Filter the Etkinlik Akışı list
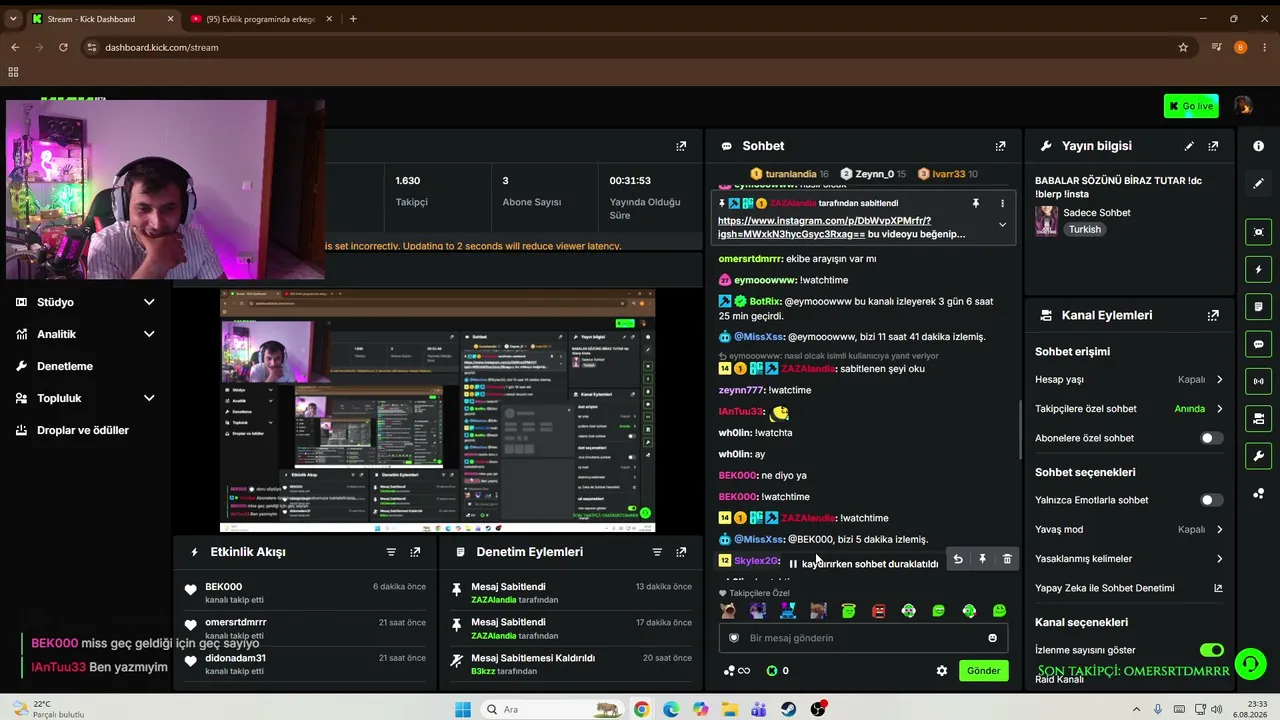The width and height of the screenshot is (1280, 720). [391, 552]
